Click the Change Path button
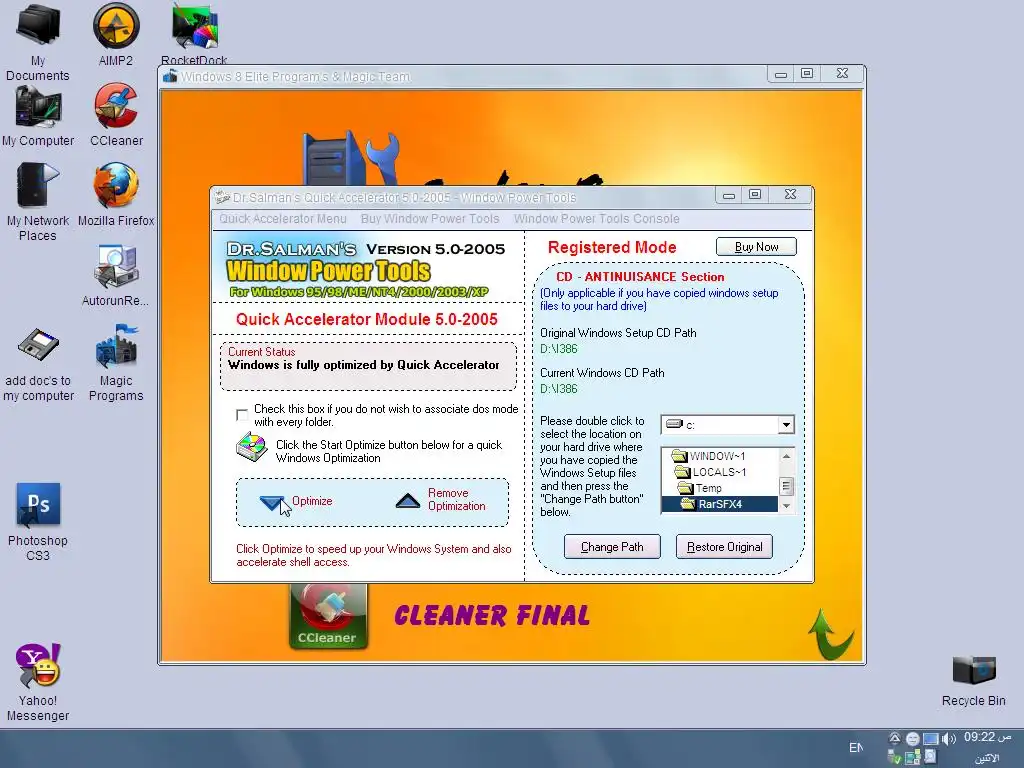 click(x=612, y=547)
